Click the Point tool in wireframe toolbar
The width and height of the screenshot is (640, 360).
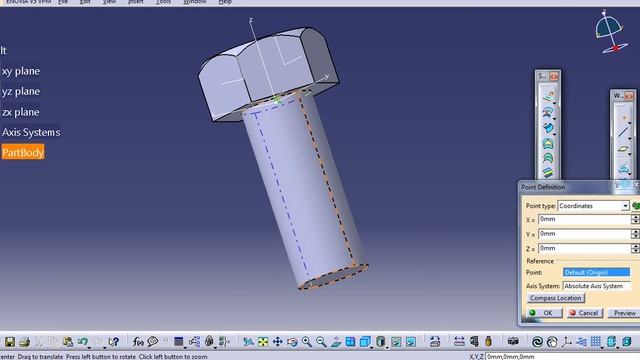(624, 118)
